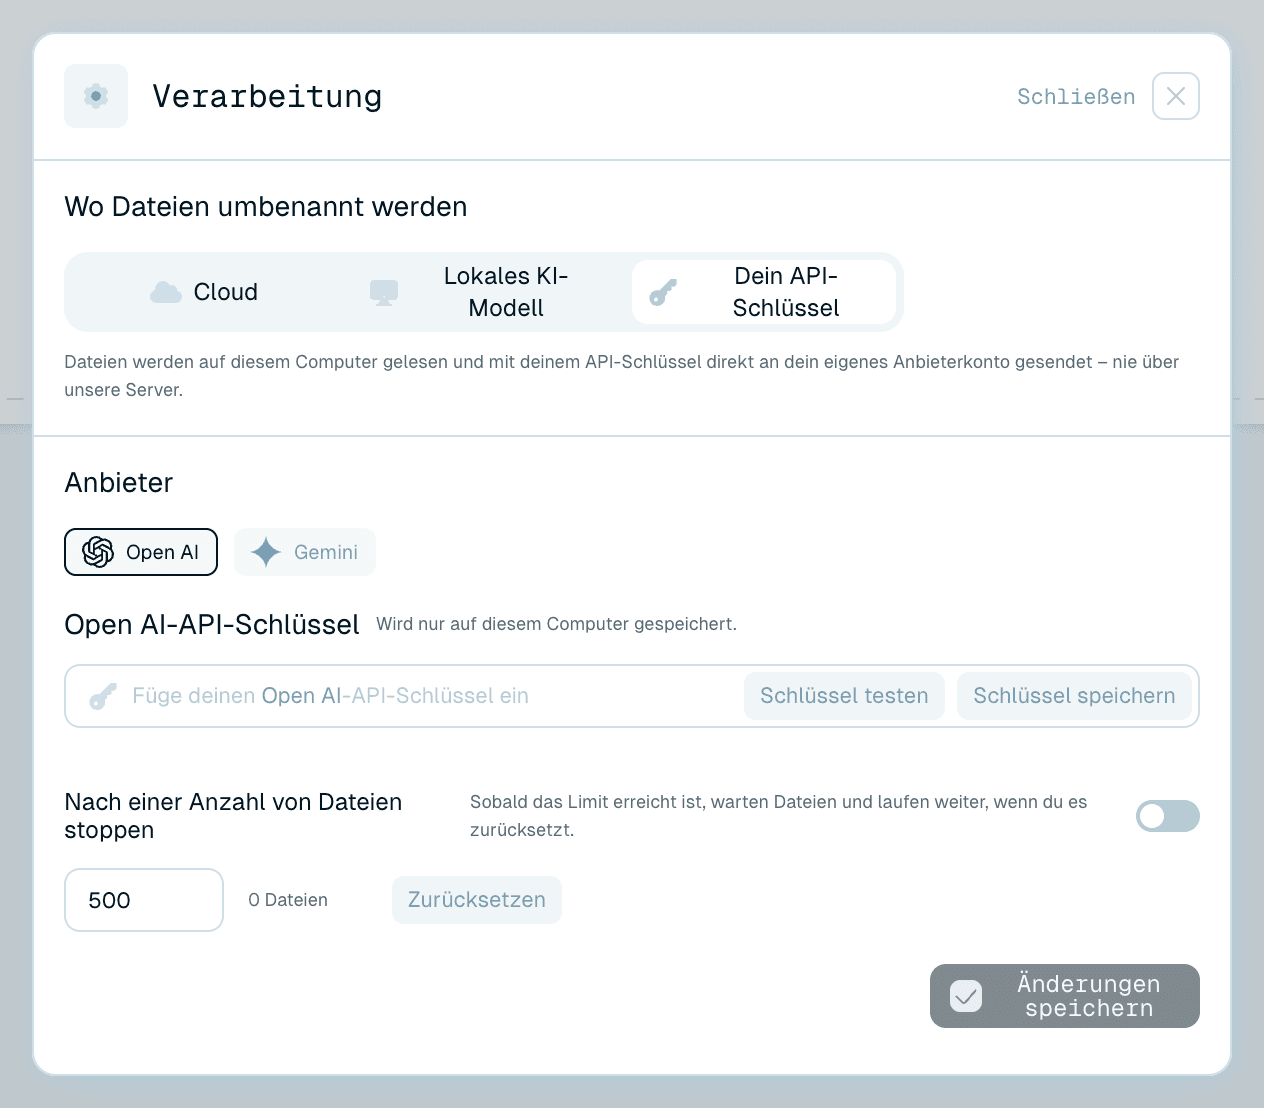Click the 'Dateien werden auf diesem Computer' description
Viewport: 1264px width, 1108px height.
coord(622,376)
